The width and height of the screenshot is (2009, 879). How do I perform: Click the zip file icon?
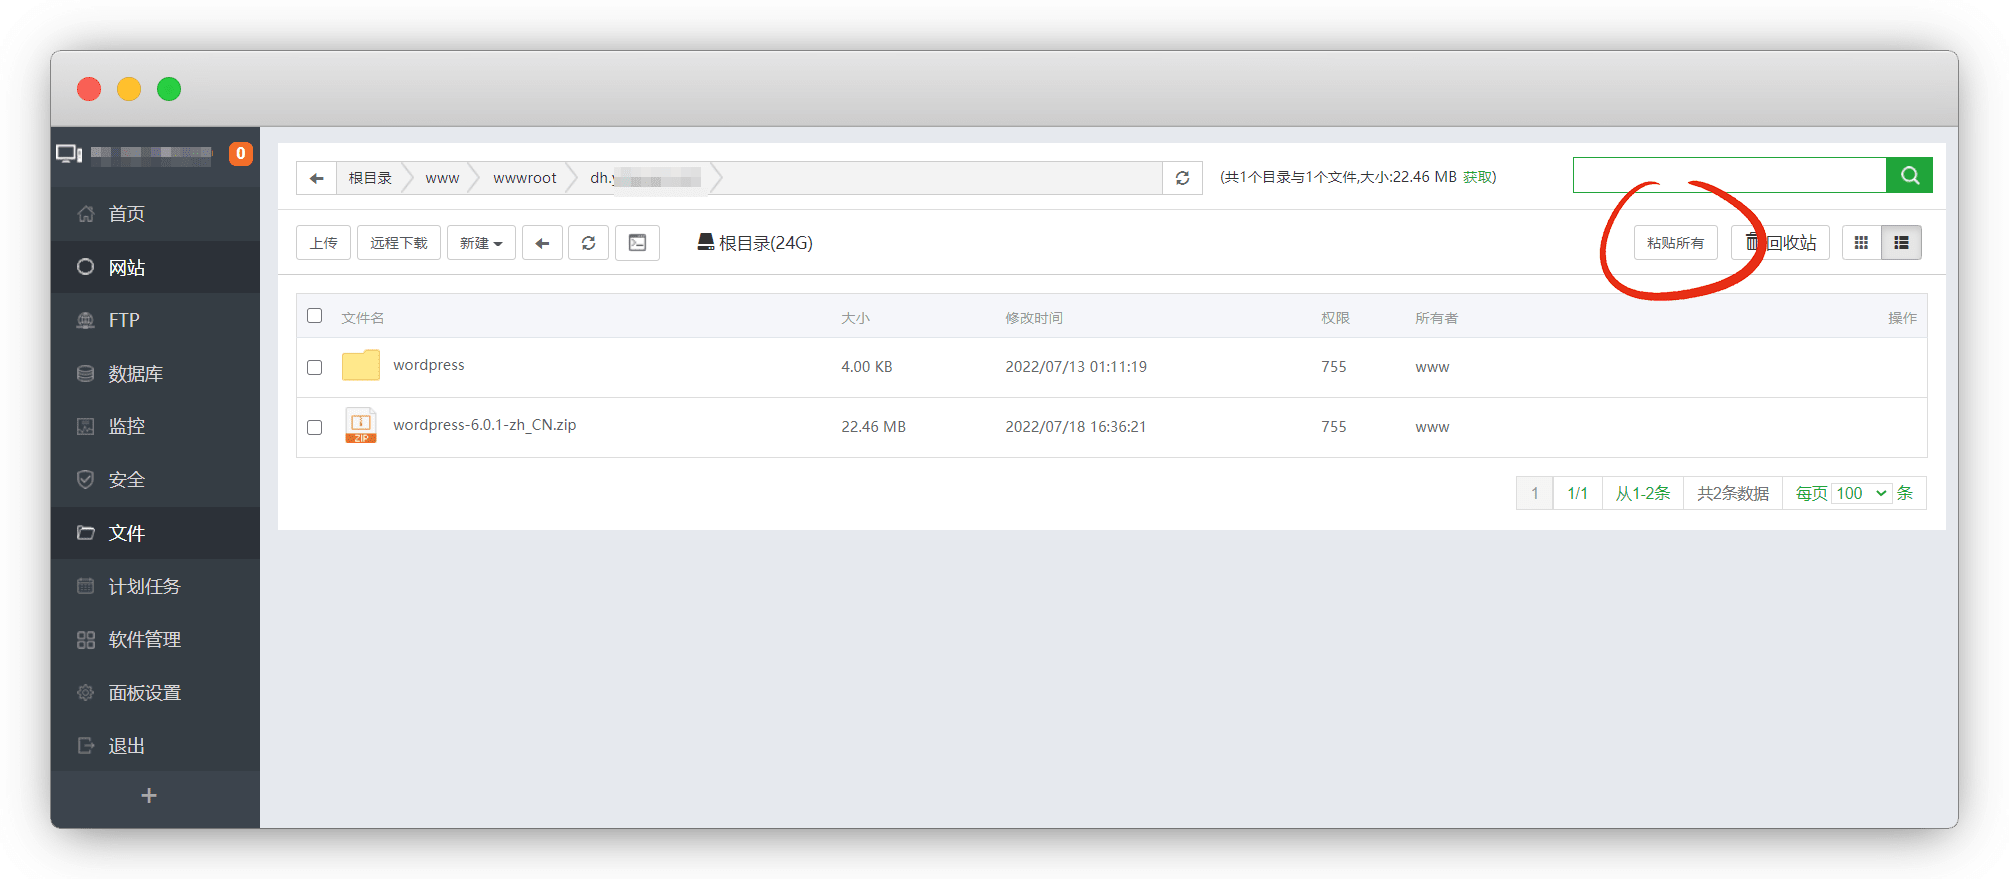pyautogui.click(x=360, y=425)
